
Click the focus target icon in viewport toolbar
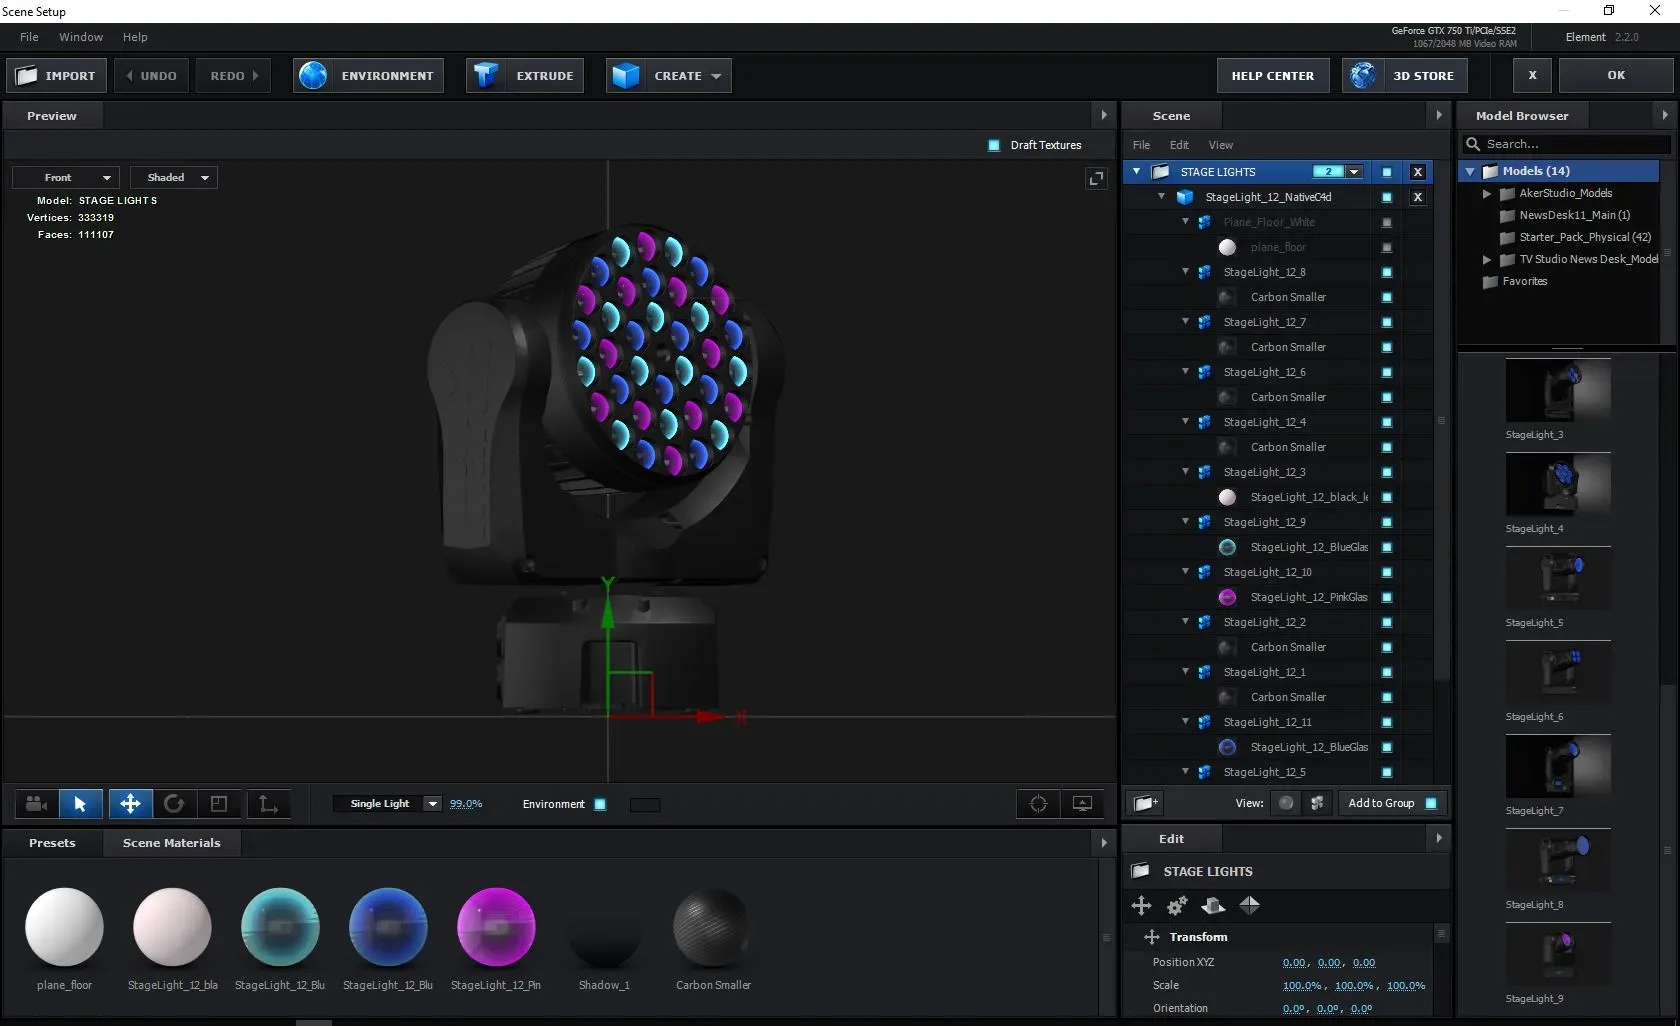1038,804
